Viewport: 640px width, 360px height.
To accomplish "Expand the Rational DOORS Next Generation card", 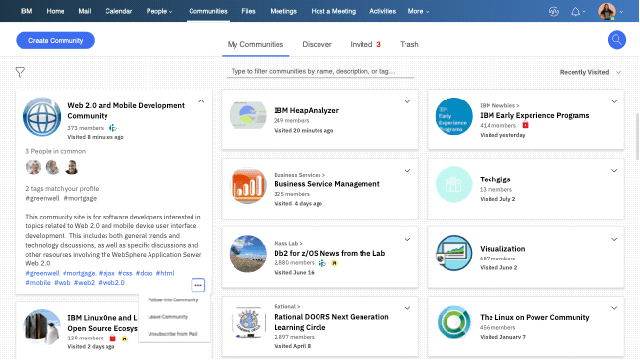I will click(x=407, y=308).
